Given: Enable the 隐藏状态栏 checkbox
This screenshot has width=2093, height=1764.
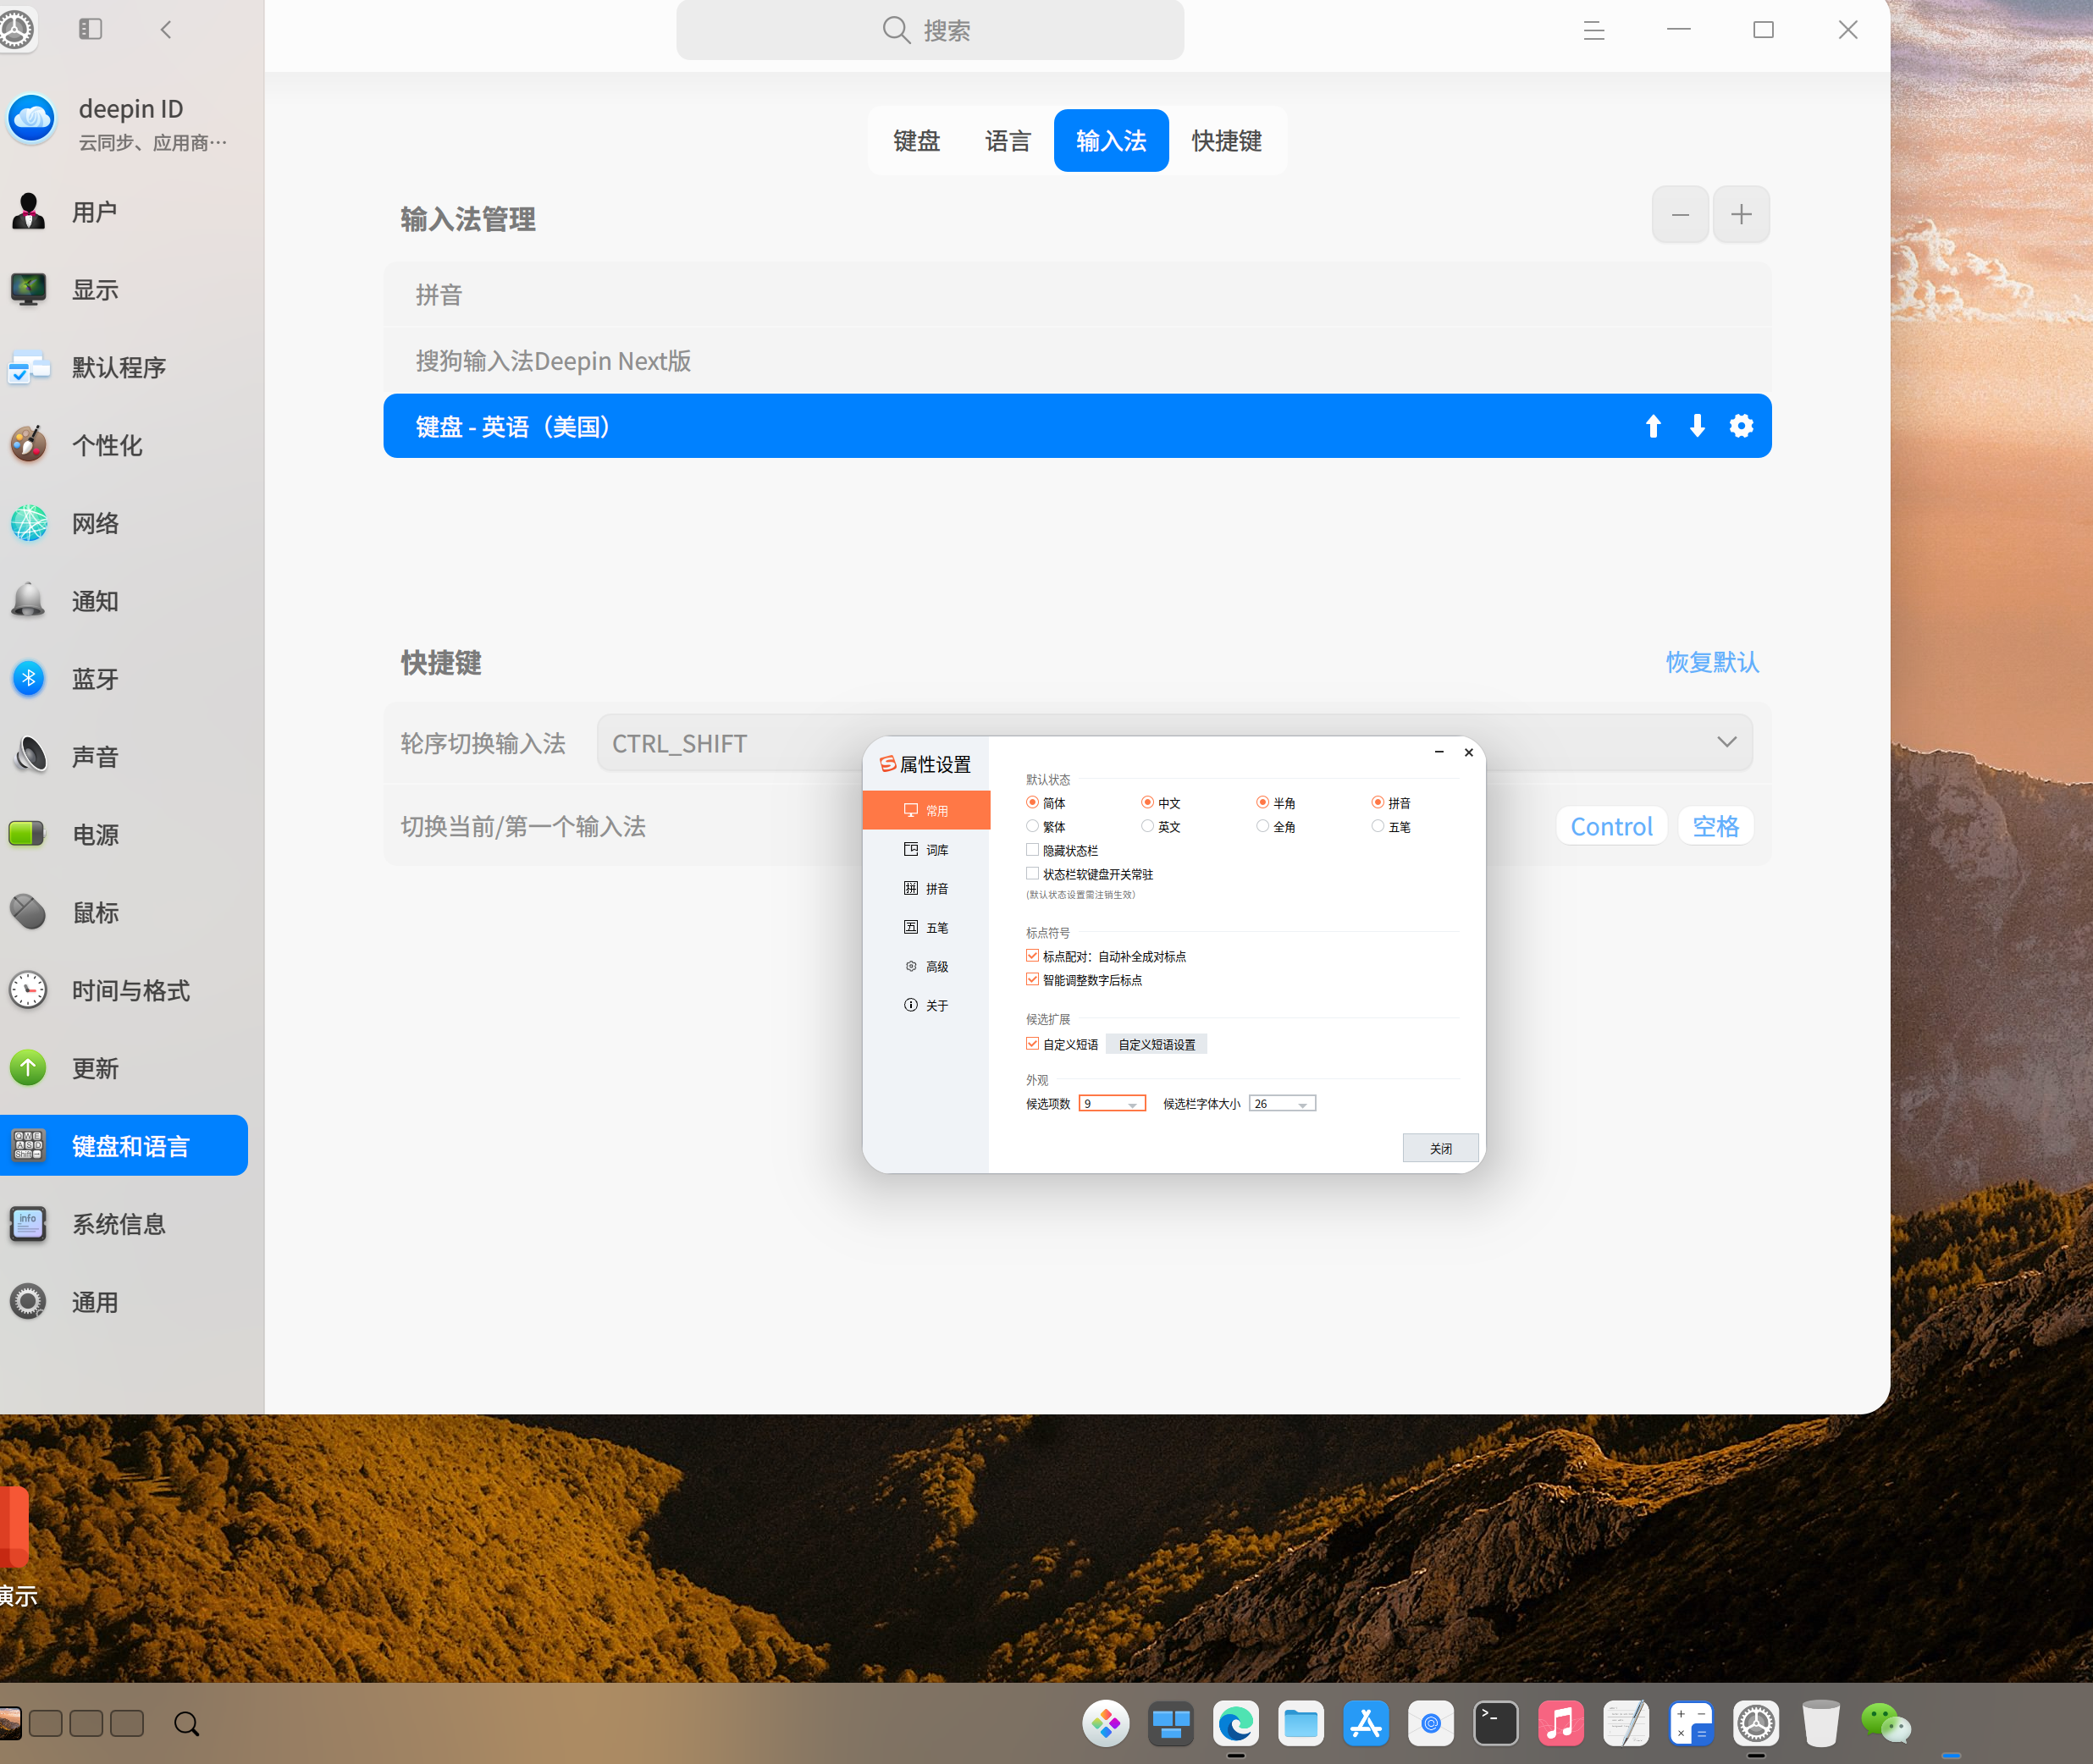Looking at the screenshot, I should [x=1032, y=850].
